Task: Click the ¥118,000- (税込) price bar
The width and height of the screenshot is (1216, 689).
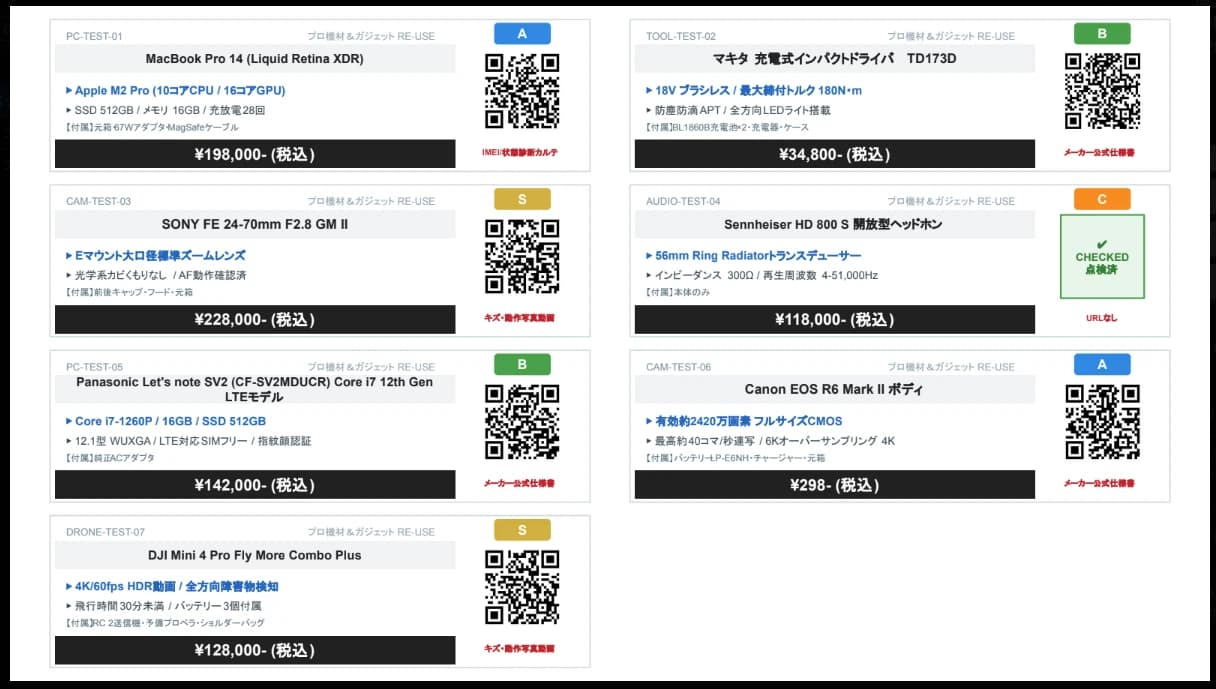Action: point(835,319)
